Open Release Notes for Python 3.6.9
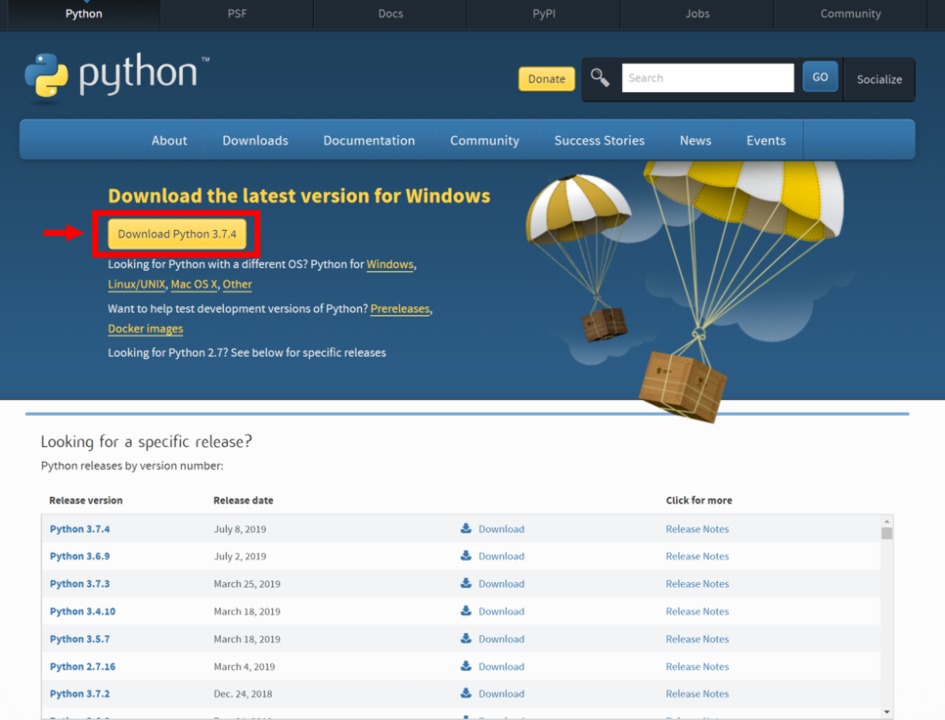Image resolution: width=945 pixels, height=720 pixels. 697,556
